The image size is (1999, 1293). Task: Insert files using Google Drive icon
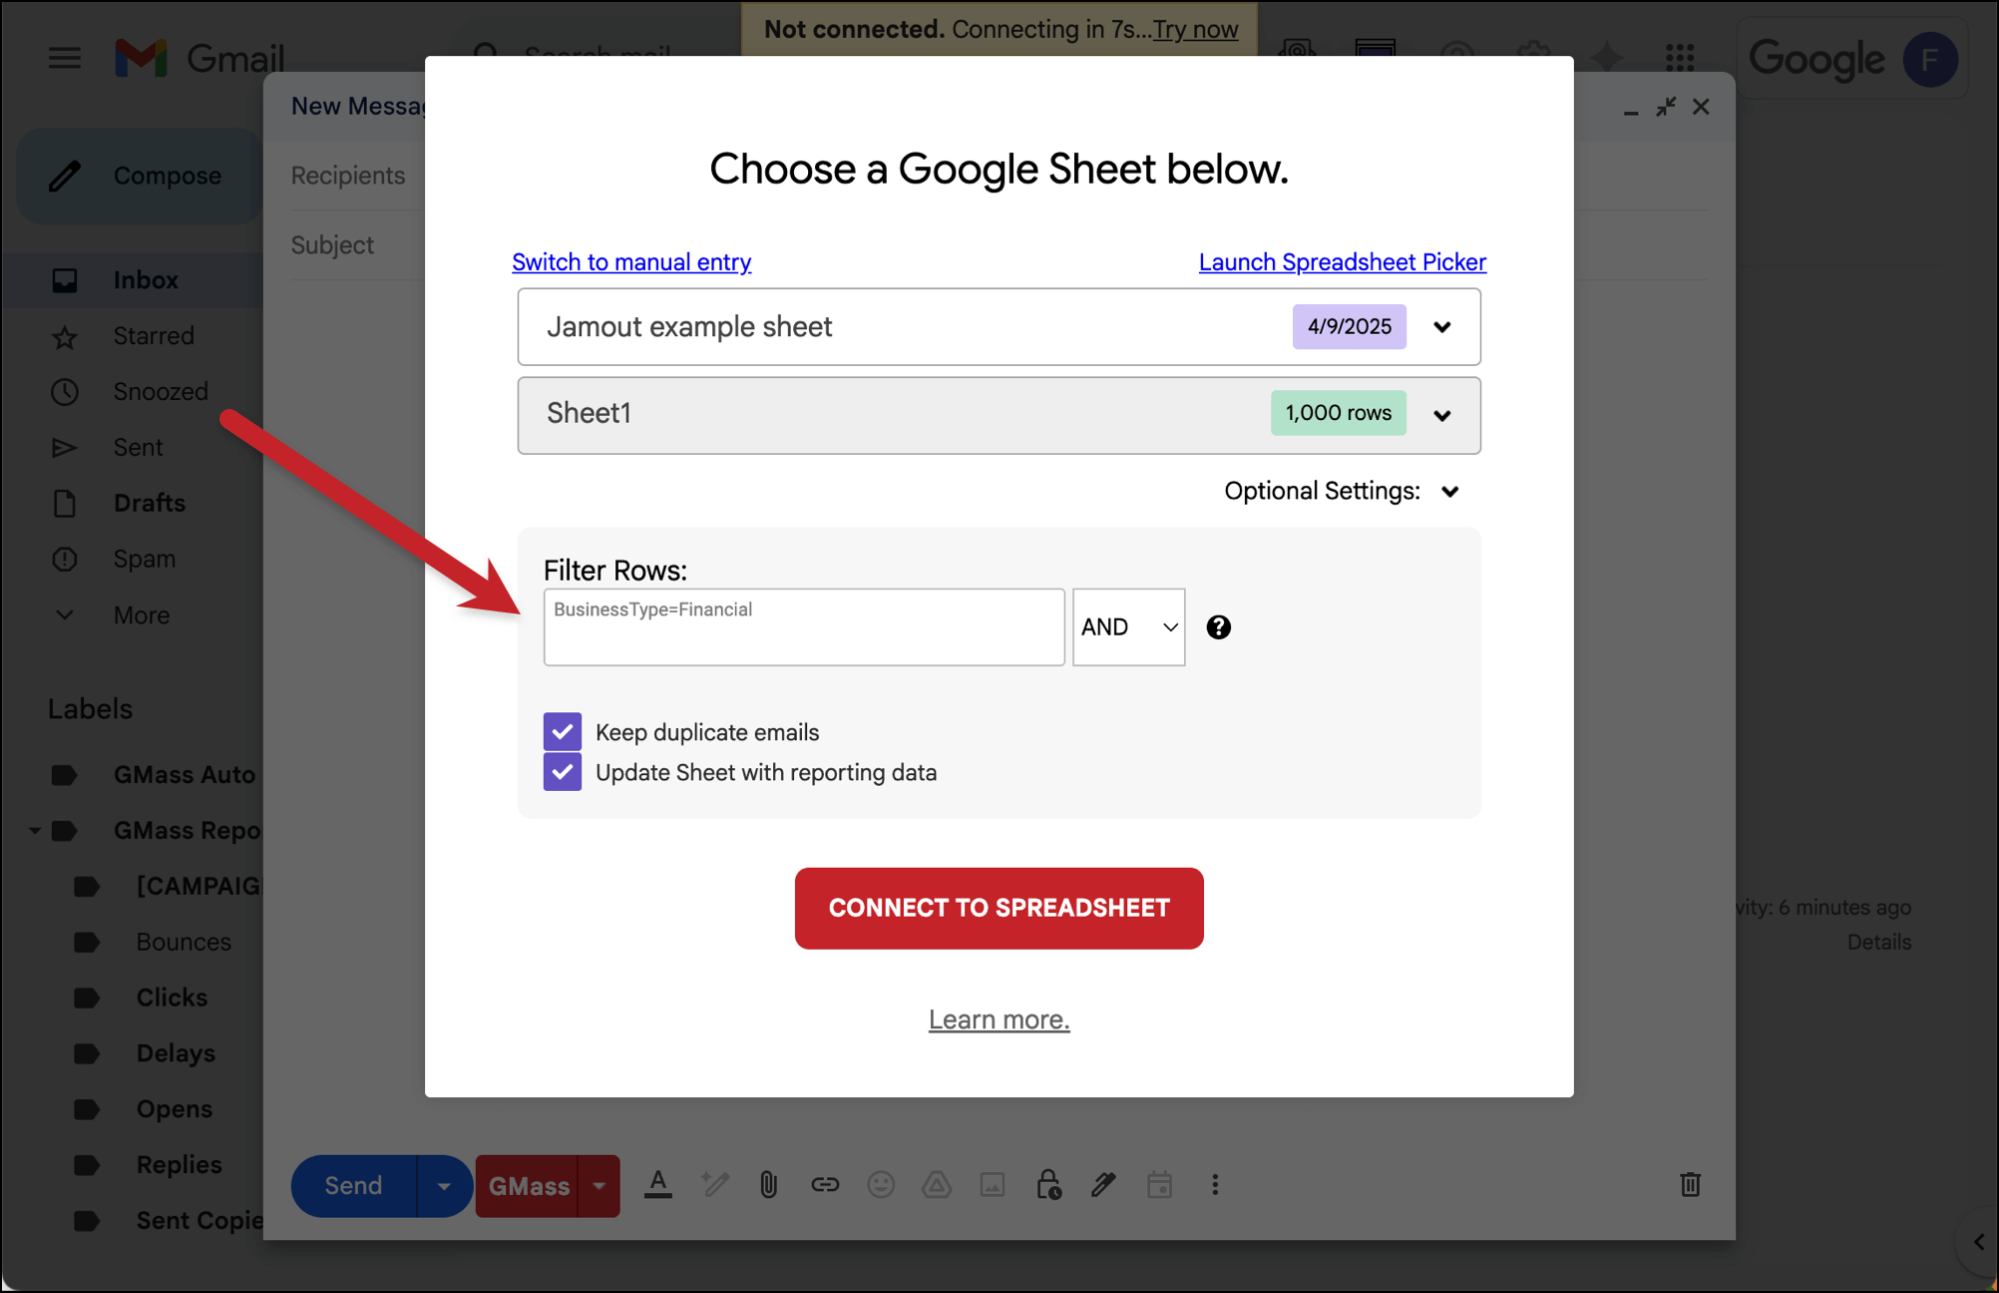coord(937,1185)
